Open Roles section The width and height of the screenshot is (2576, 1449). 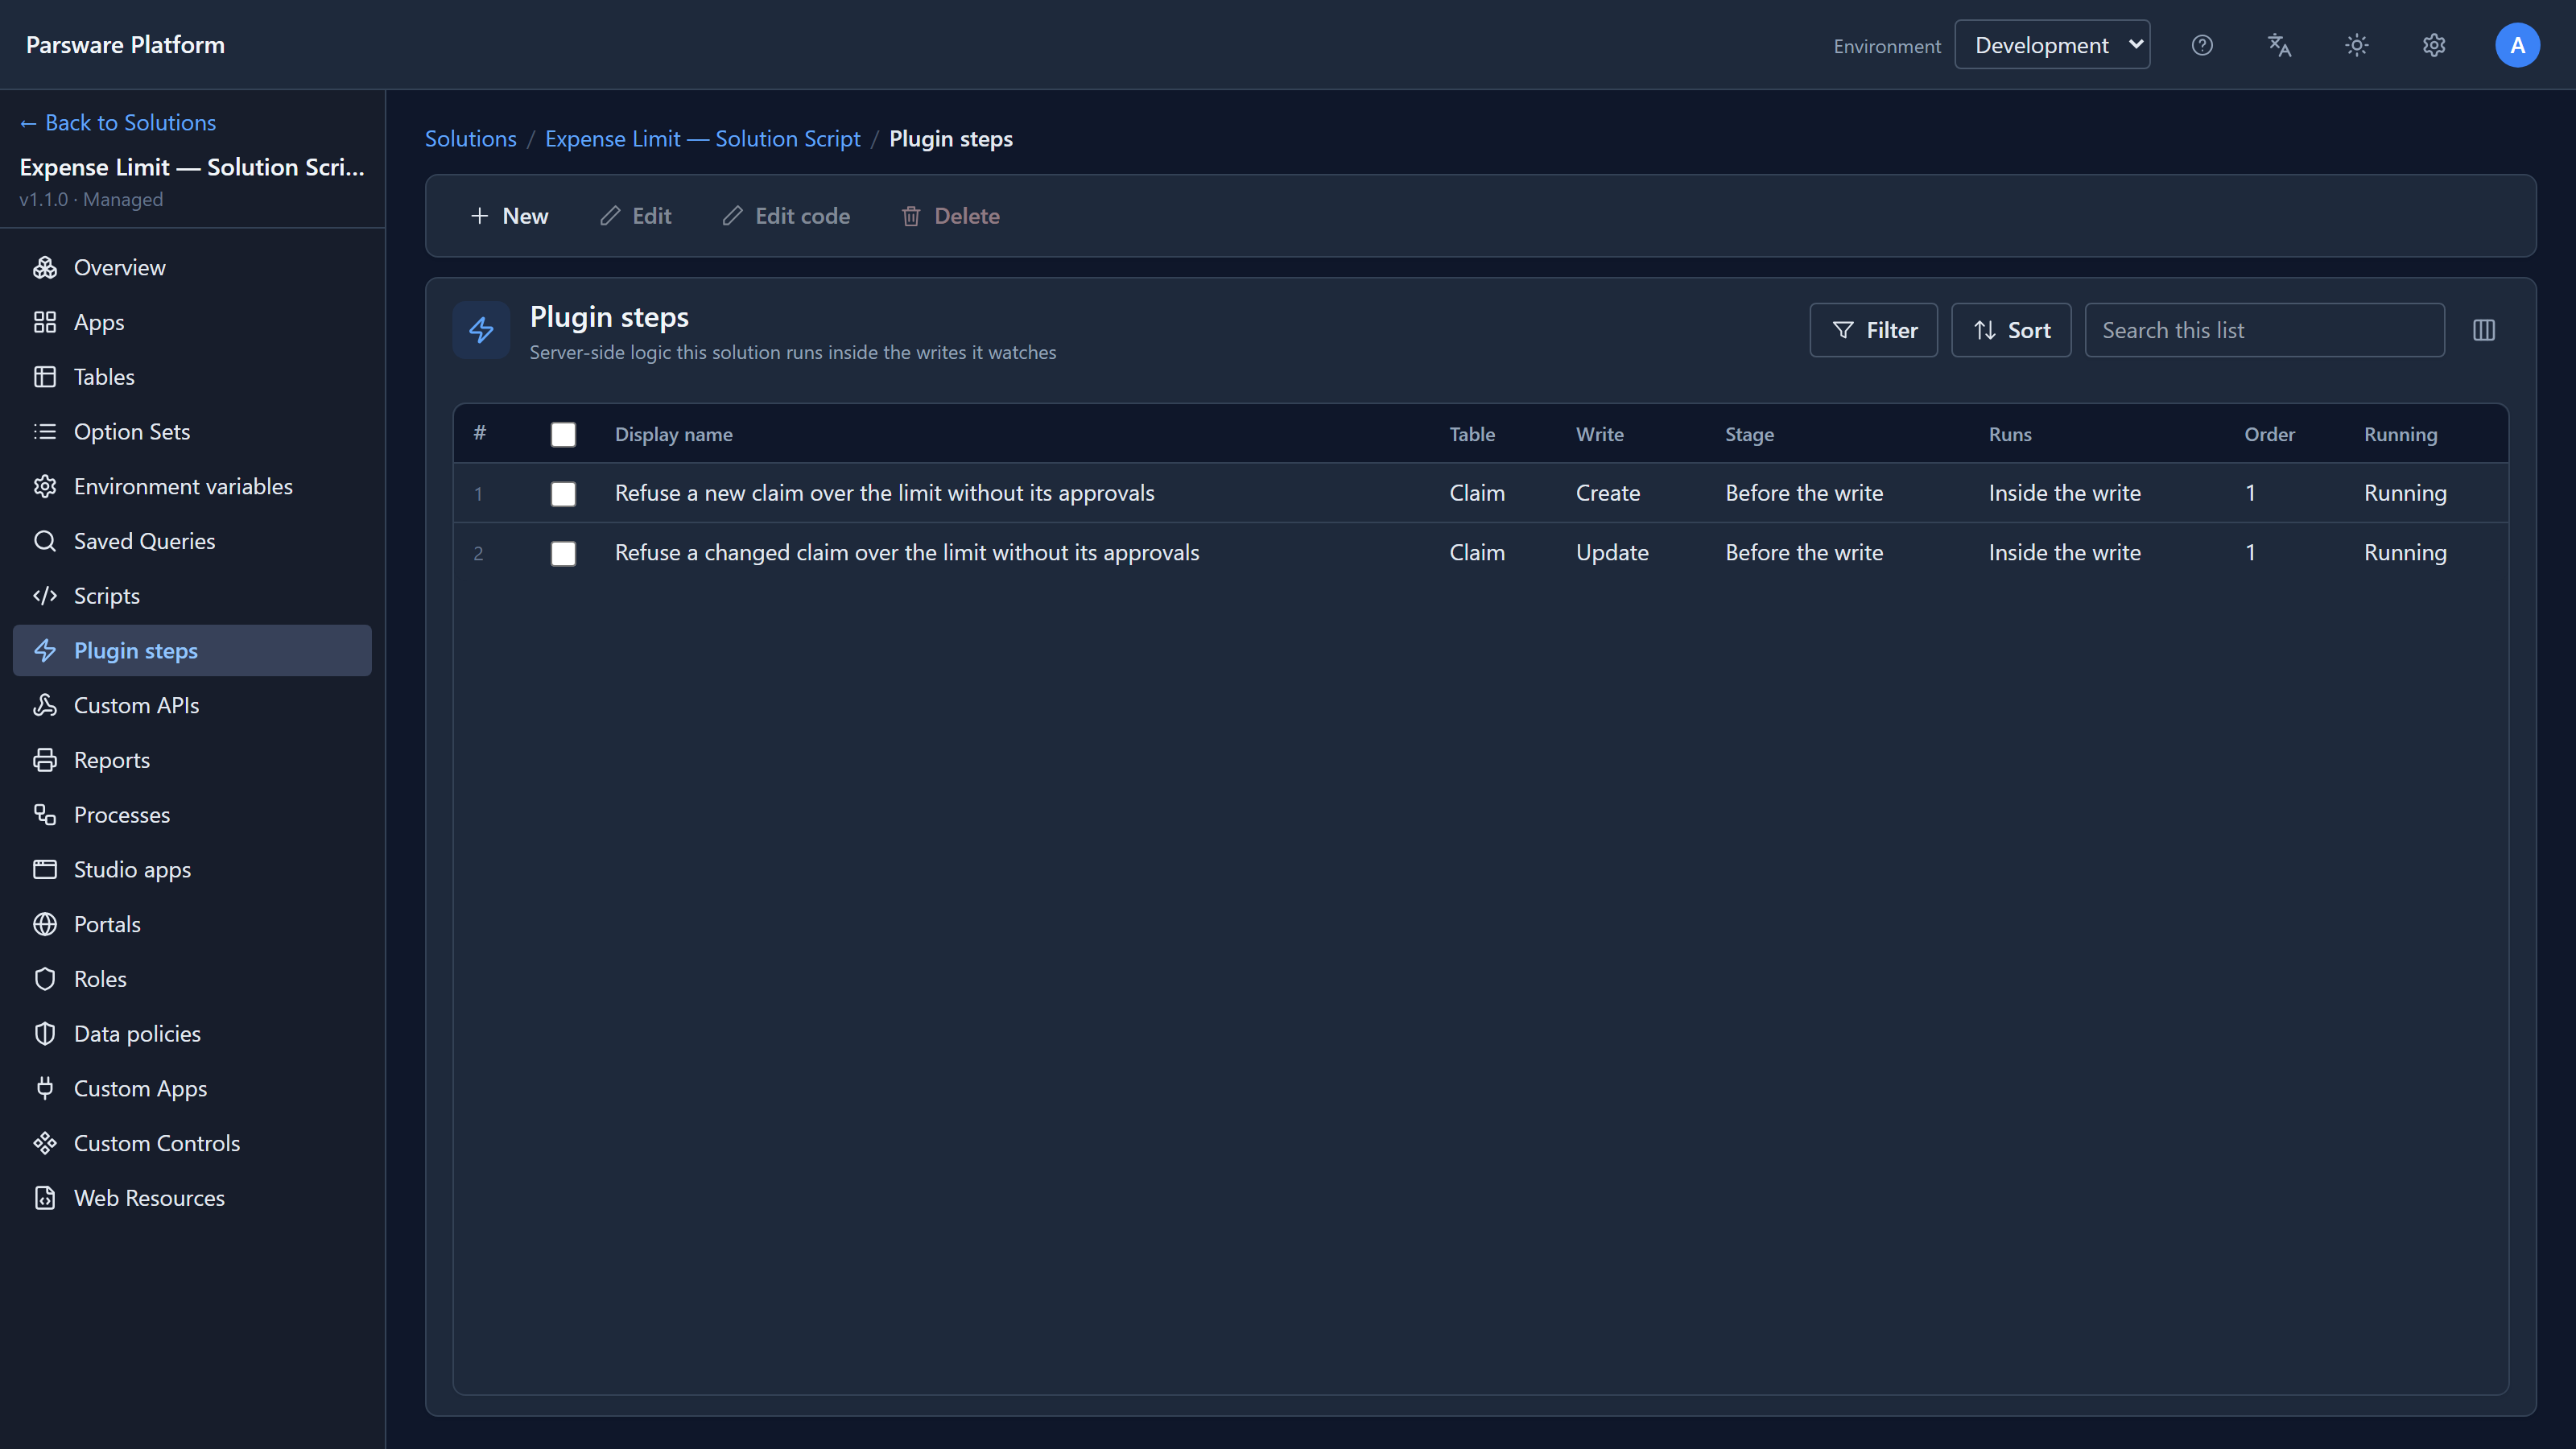pos(192,979)
